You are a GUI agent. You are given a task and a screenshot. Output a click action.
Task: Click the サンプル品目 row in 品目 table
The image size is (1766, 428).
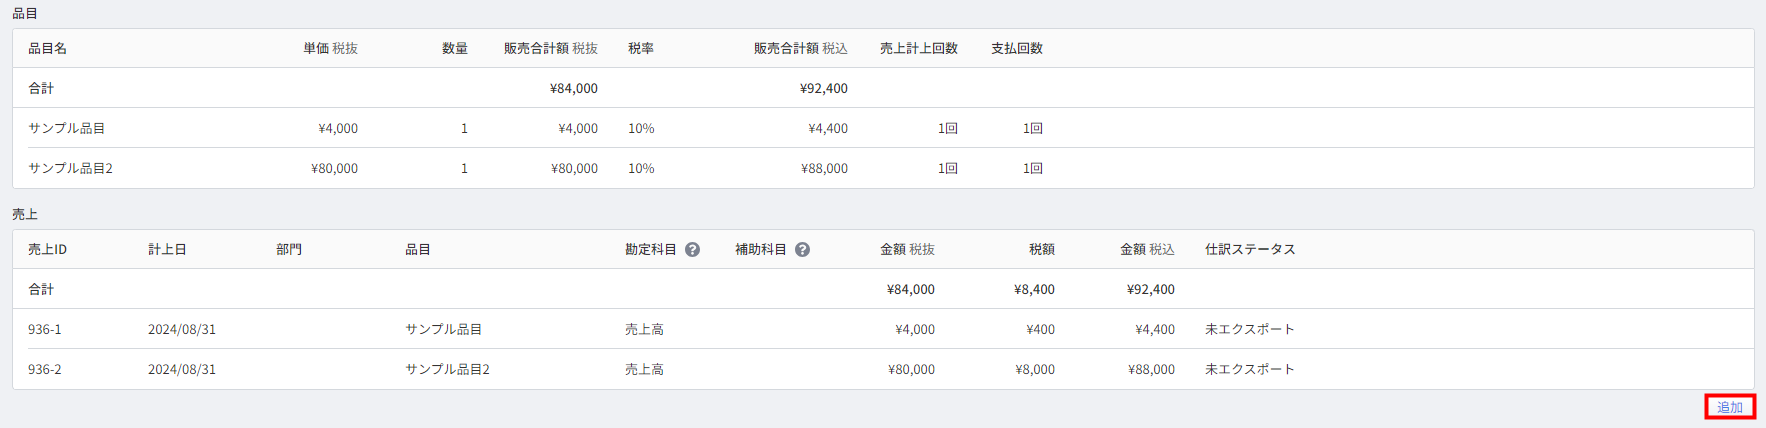point(883,128)
